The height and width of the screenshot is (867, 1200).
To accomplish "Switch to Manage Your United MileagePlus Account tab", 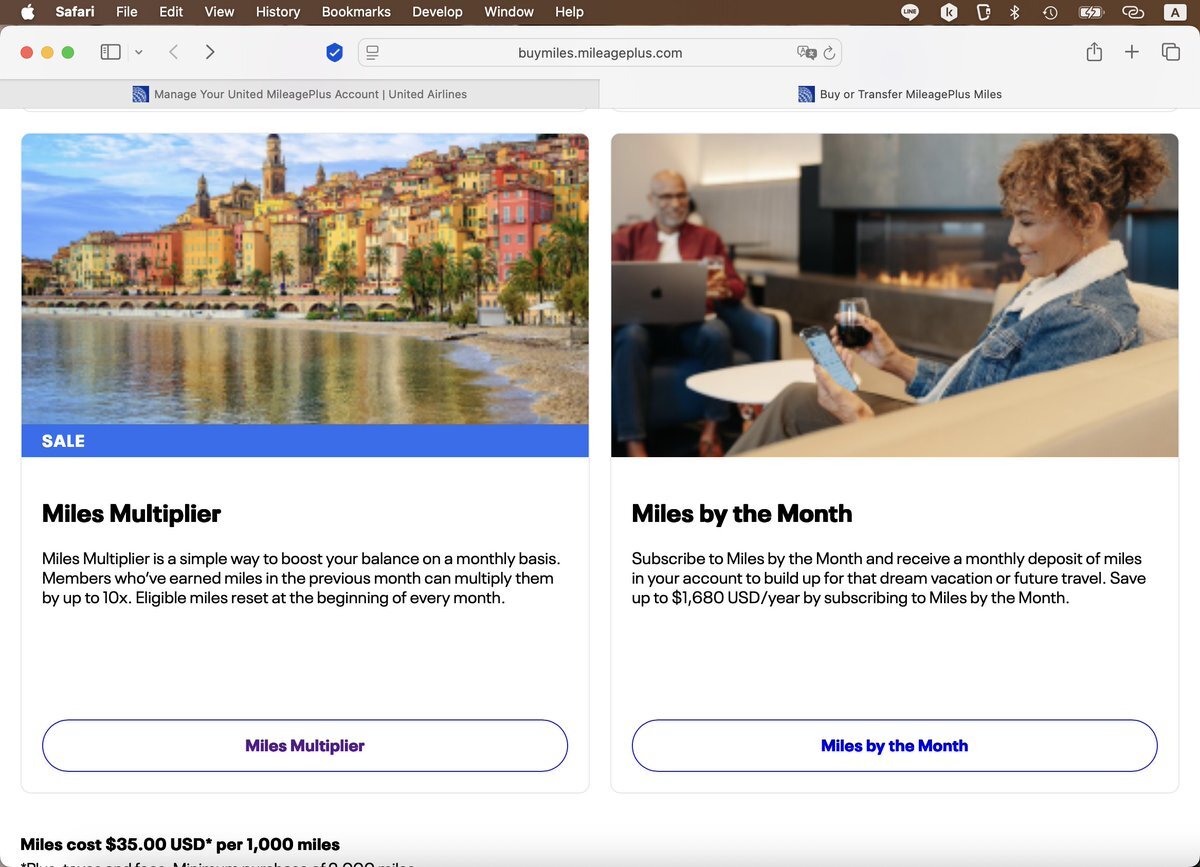I will (300, 94).
